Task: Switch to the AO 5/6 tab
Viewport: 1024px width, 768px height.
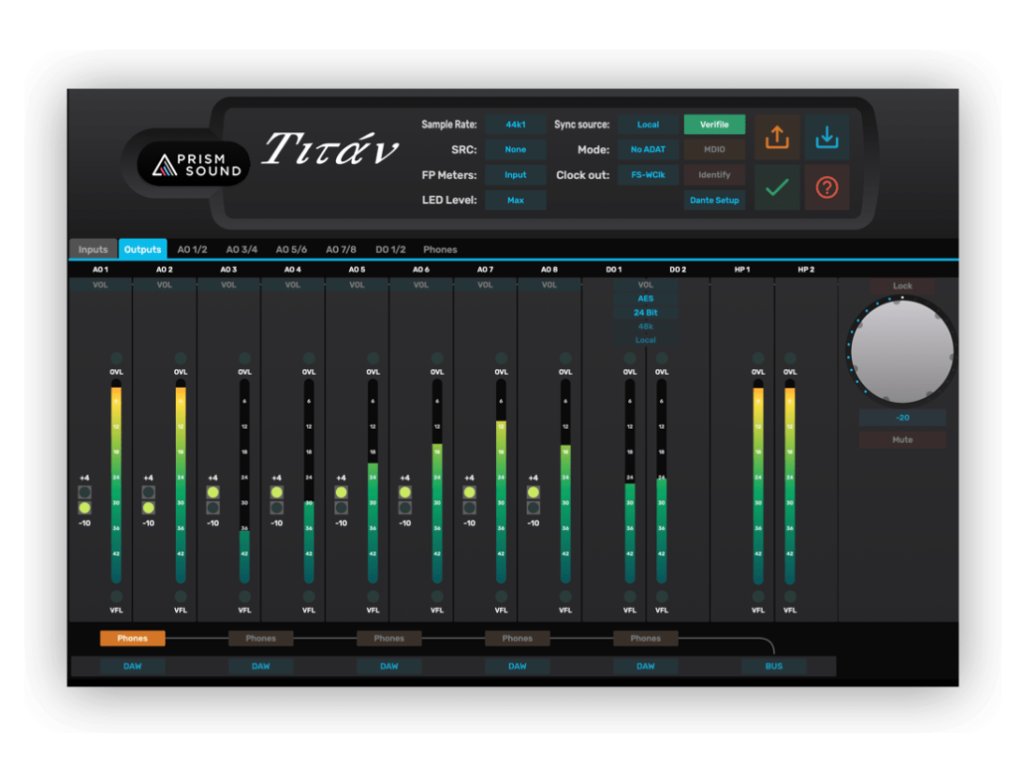Action: pos(291,249)
